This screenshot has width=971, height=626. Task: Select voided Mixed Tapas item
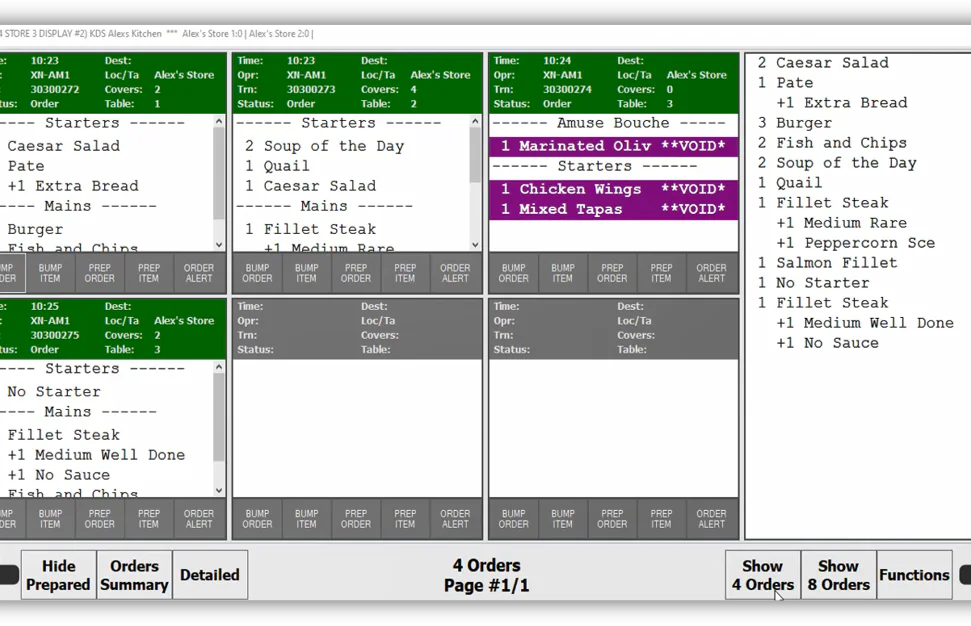(x=613, y=209)
